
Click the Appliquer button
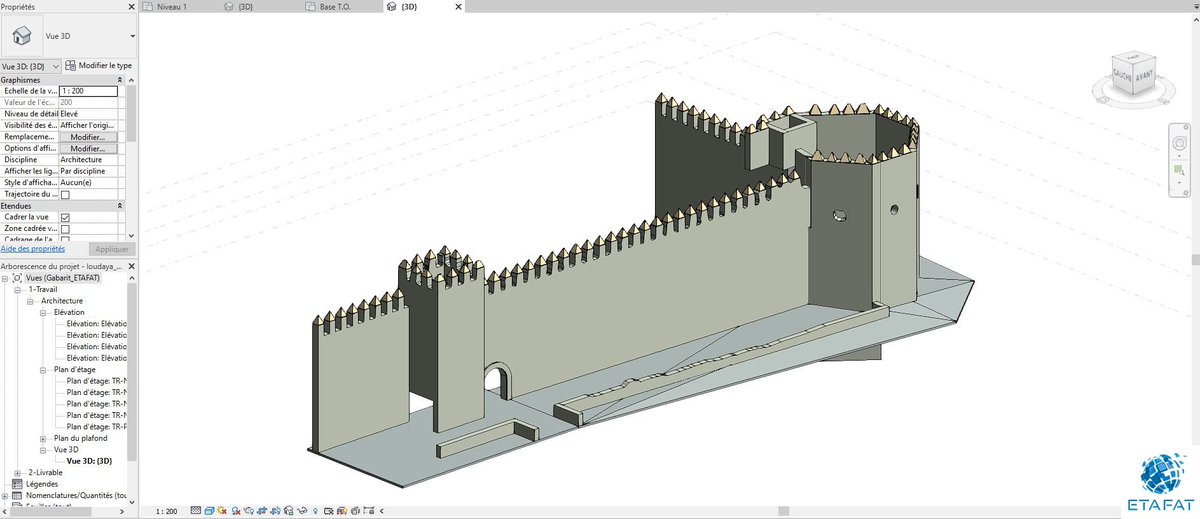(112, 249)
